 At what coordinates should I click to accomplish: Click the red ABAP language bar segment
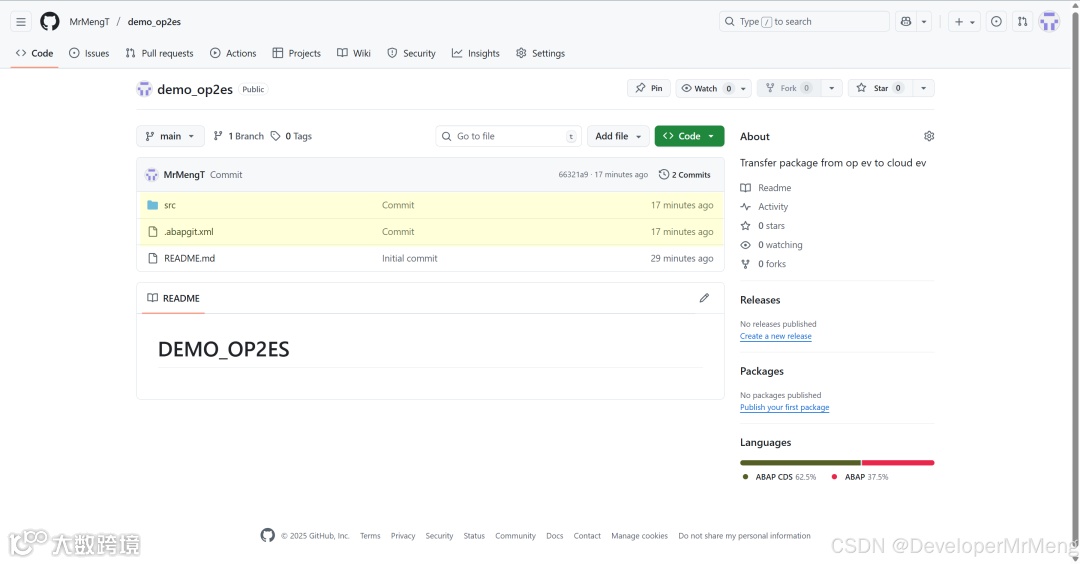pos(898,463)
